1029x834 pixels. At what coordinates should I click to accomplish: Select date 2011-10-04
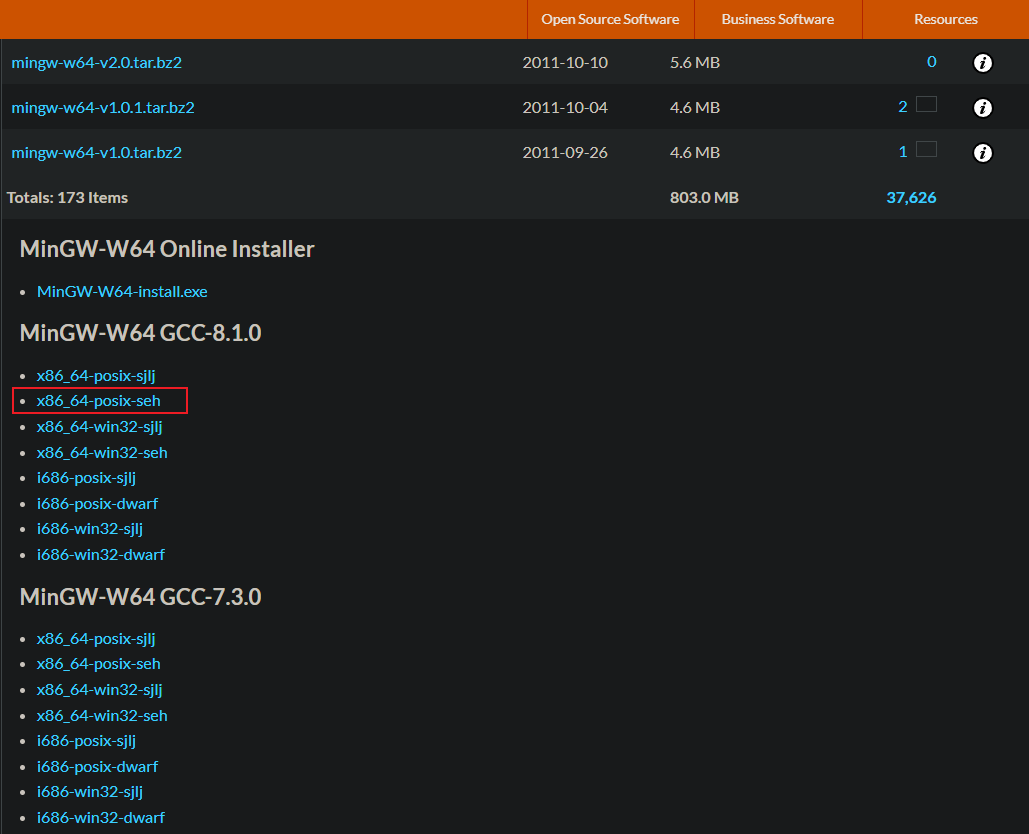[x=565, y=108]
